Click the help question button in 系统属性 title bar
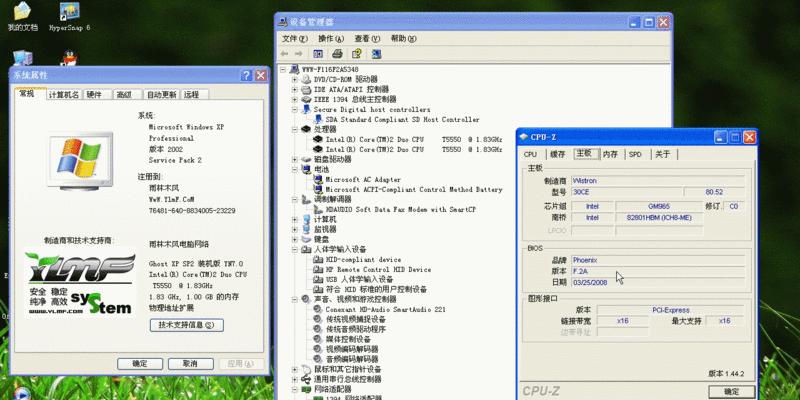Viewport: 800px width, 400px height. coord(246,76)
